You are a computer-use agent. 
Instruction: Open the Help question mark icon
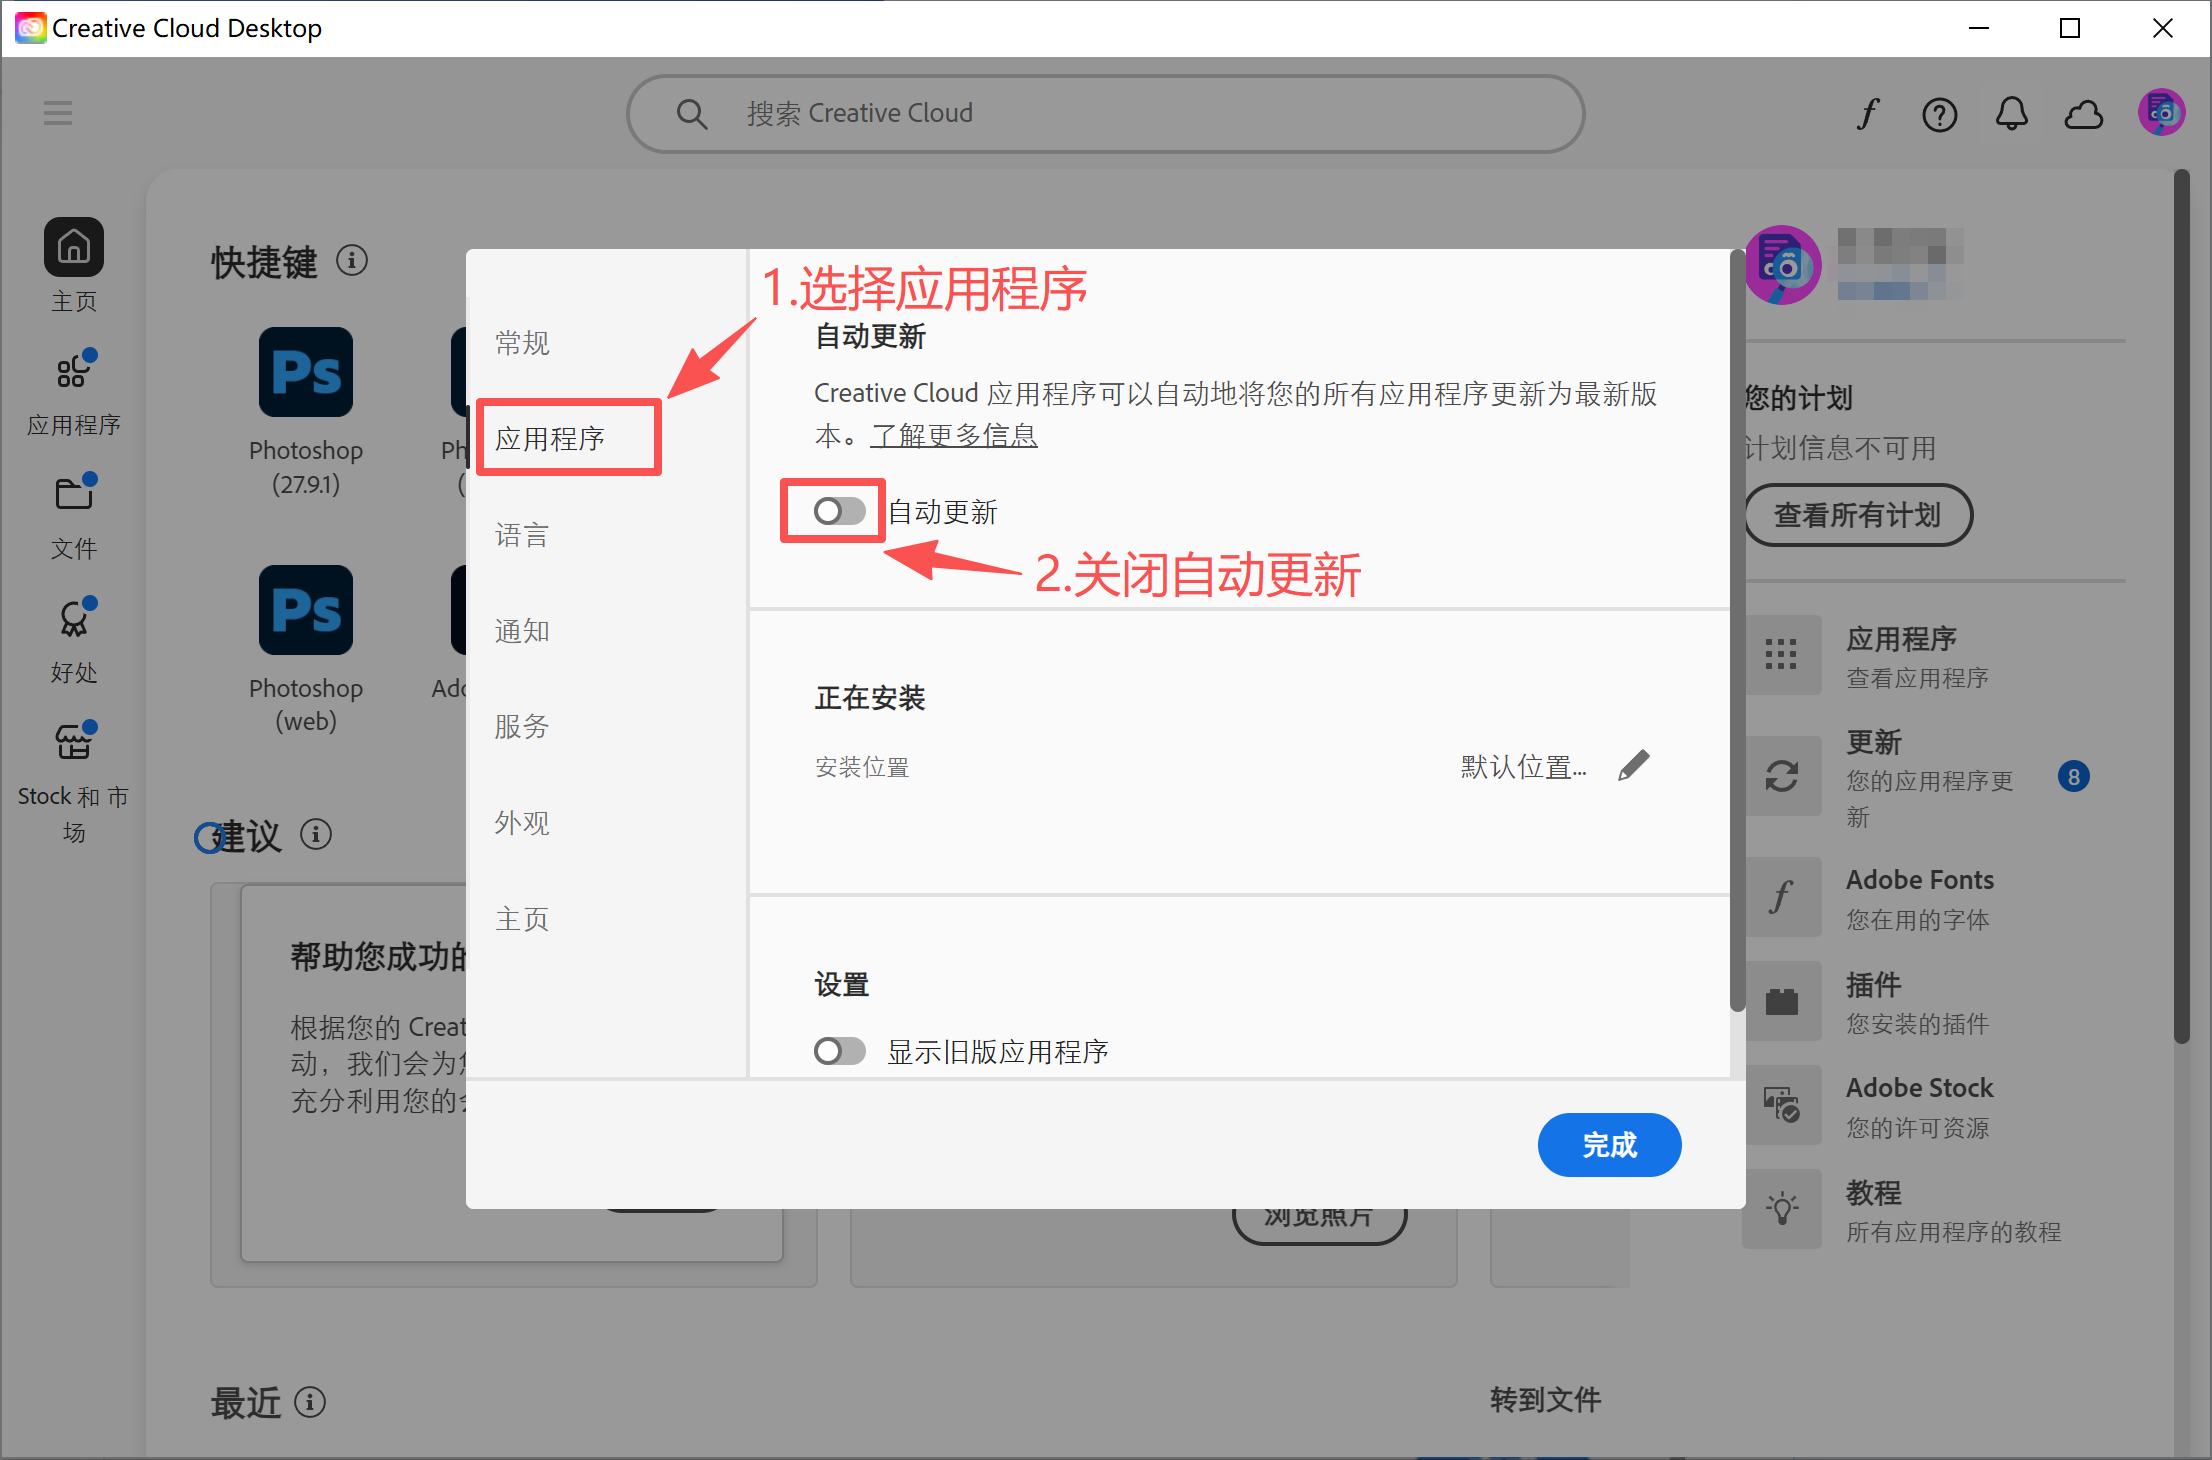1939,115
